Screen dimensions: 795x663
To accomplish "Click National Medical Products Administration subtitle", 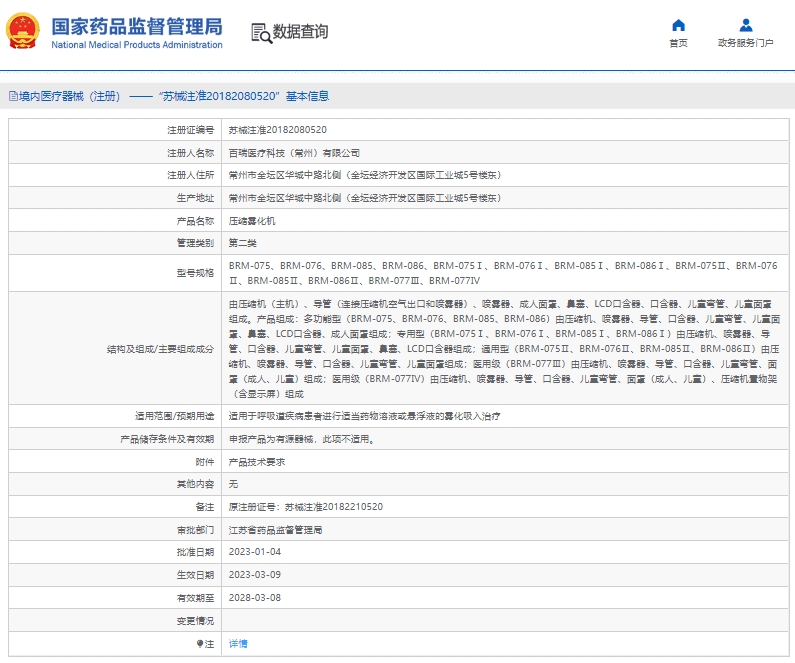I will pyautogui.click(x=137, y=45).
